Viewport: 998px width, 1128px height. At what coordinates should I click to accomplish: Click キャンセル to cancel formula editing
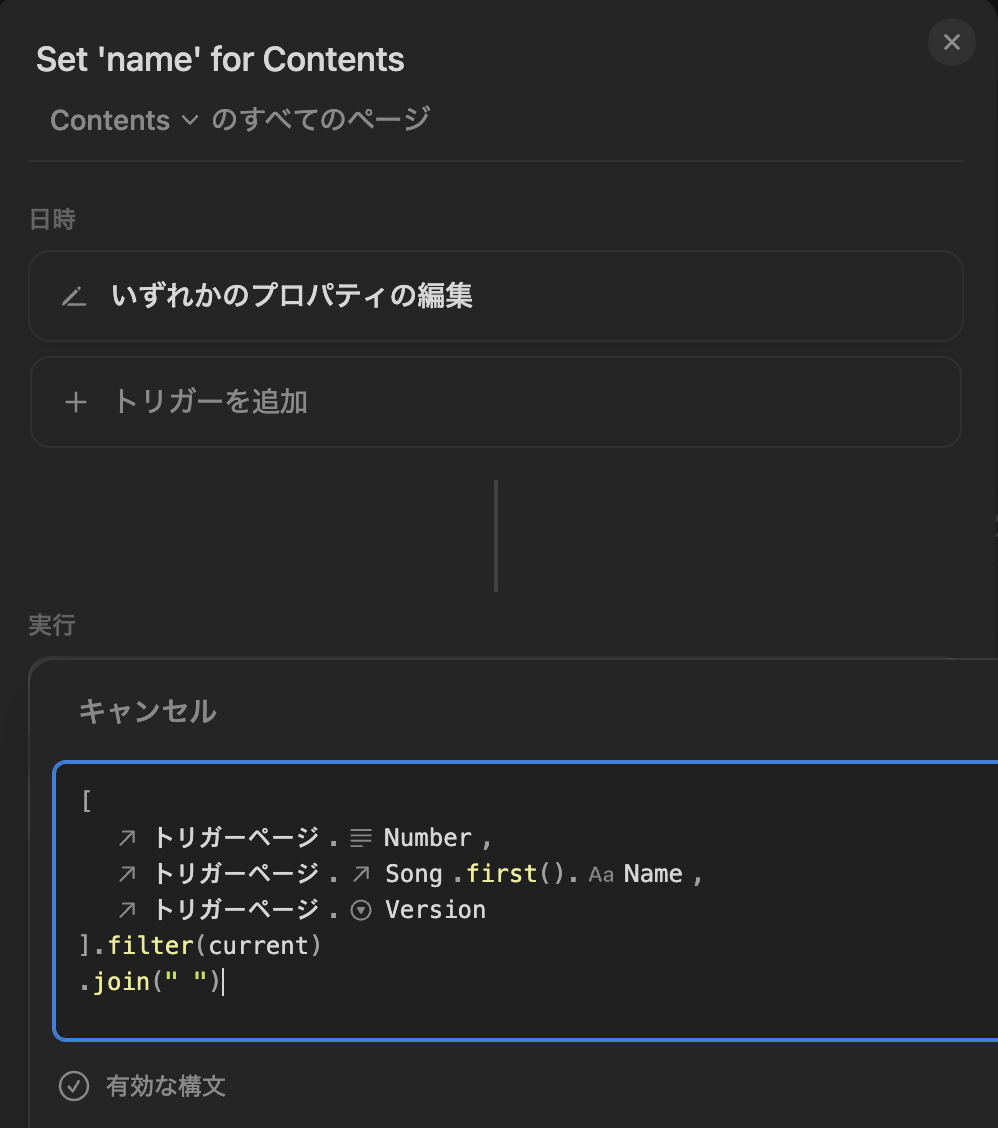148,711
